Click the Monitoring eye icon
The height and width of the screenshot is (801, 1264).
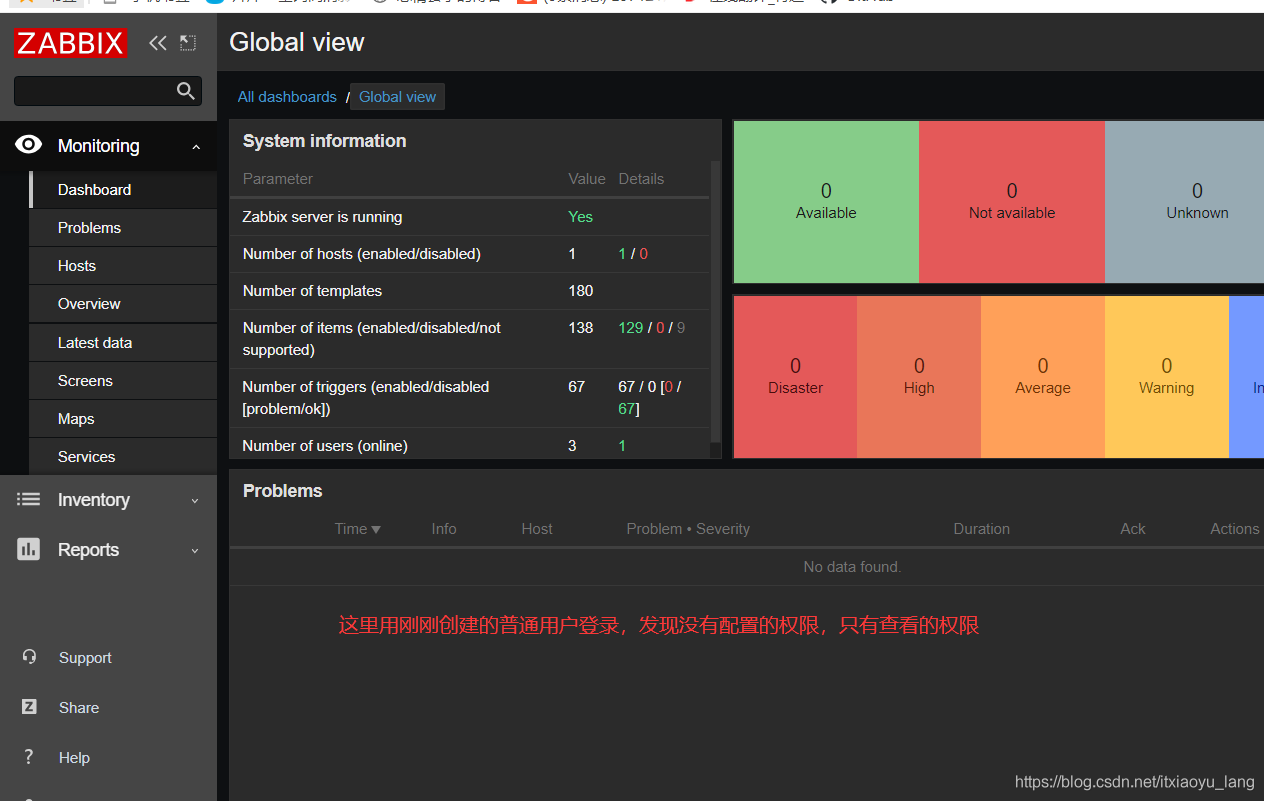point(28,145)
